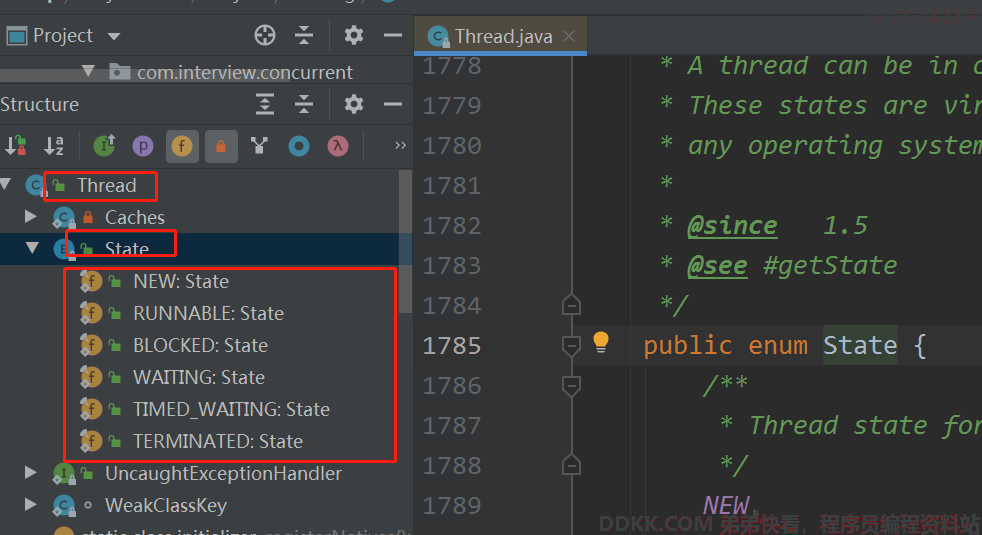
Task: Fold the Javadoc comment at line 1786
Action: (571, 385)
